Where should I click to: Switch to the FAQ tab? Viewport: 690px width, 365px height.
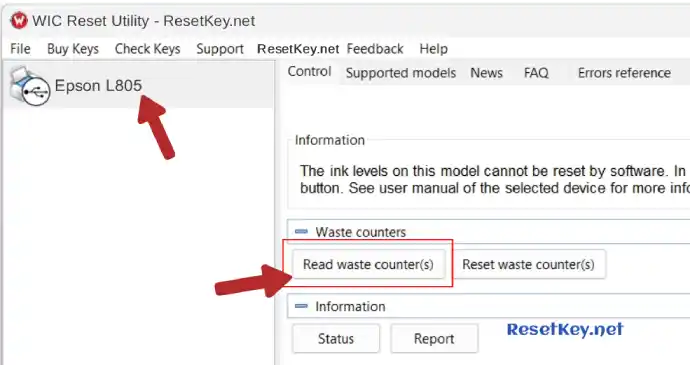point(536,73)
